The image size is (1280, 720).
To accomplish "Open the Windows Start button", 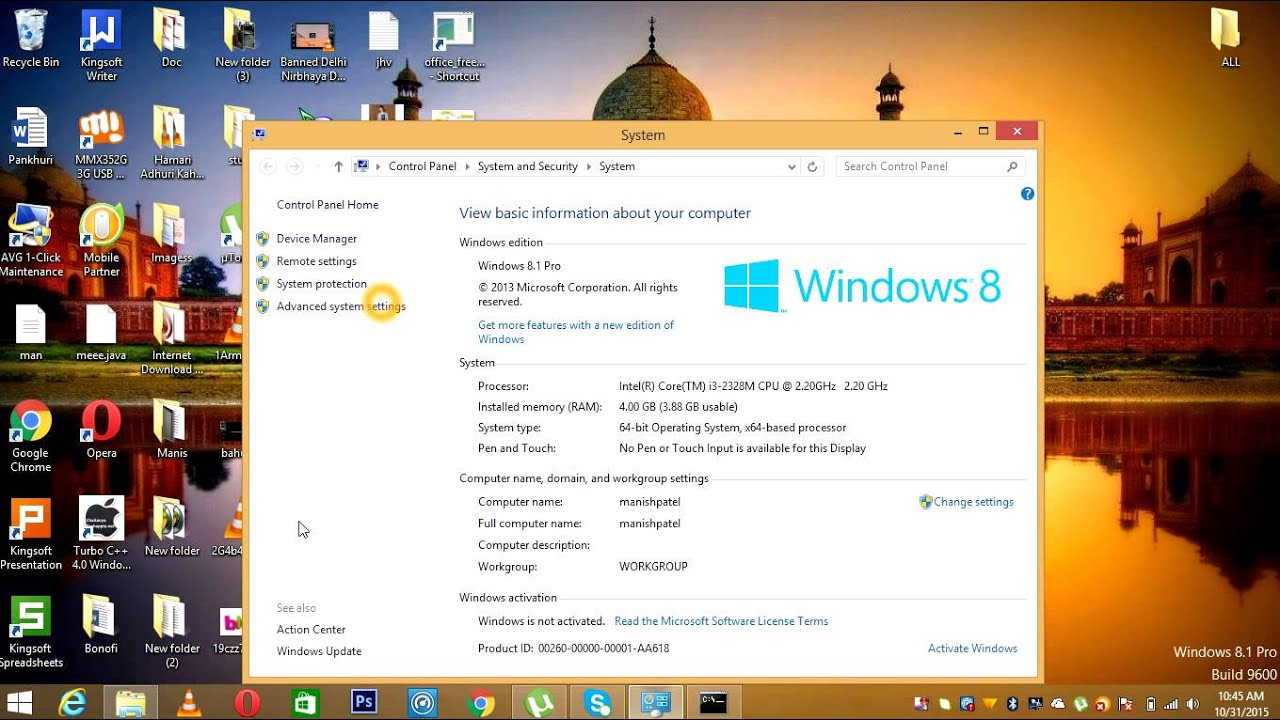I will point(19,703).
